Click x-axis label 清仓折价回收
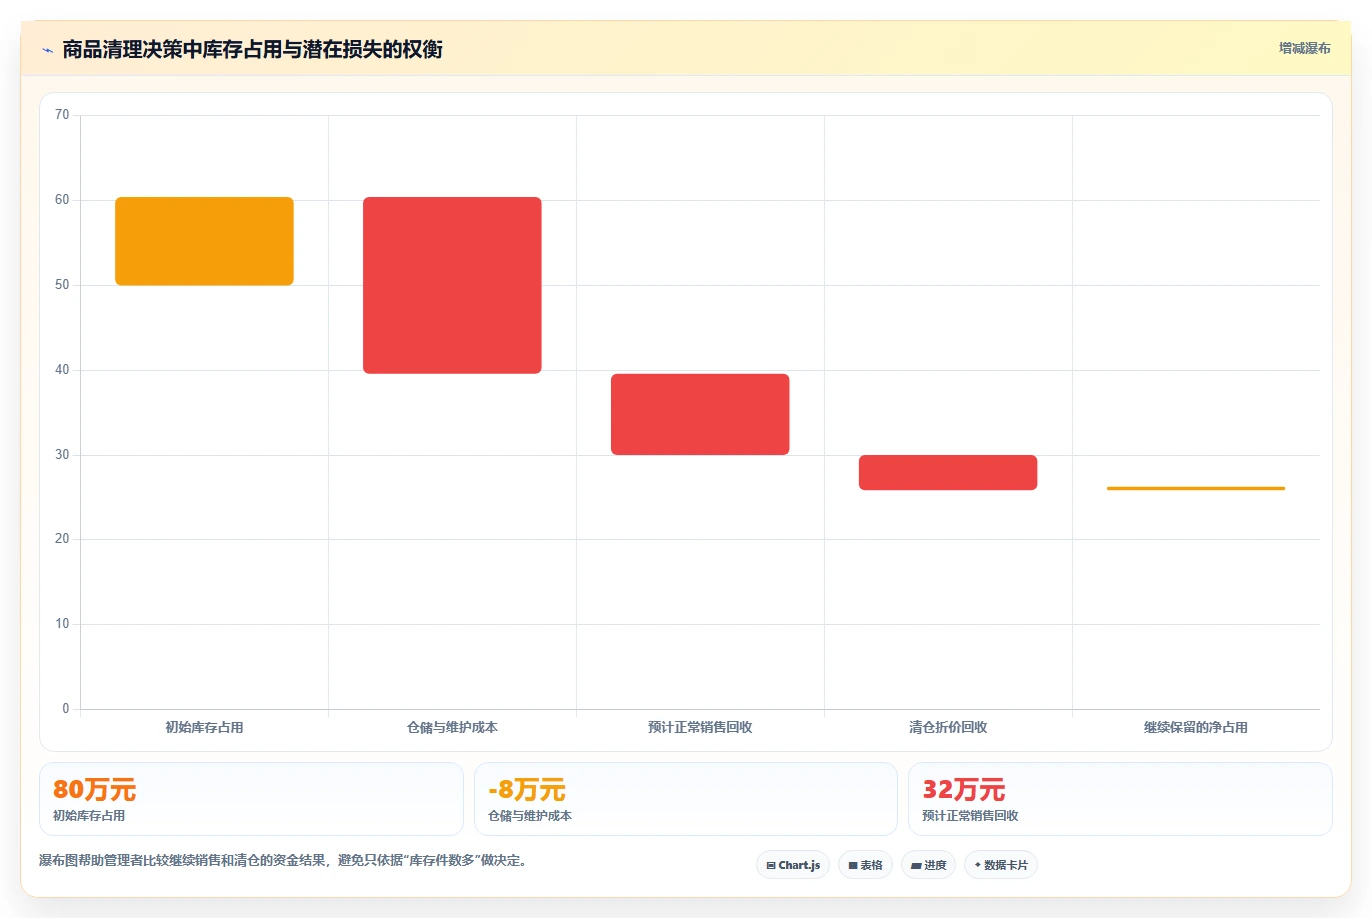The height and width of the screenshot is (918, 1372). point(948,727)
